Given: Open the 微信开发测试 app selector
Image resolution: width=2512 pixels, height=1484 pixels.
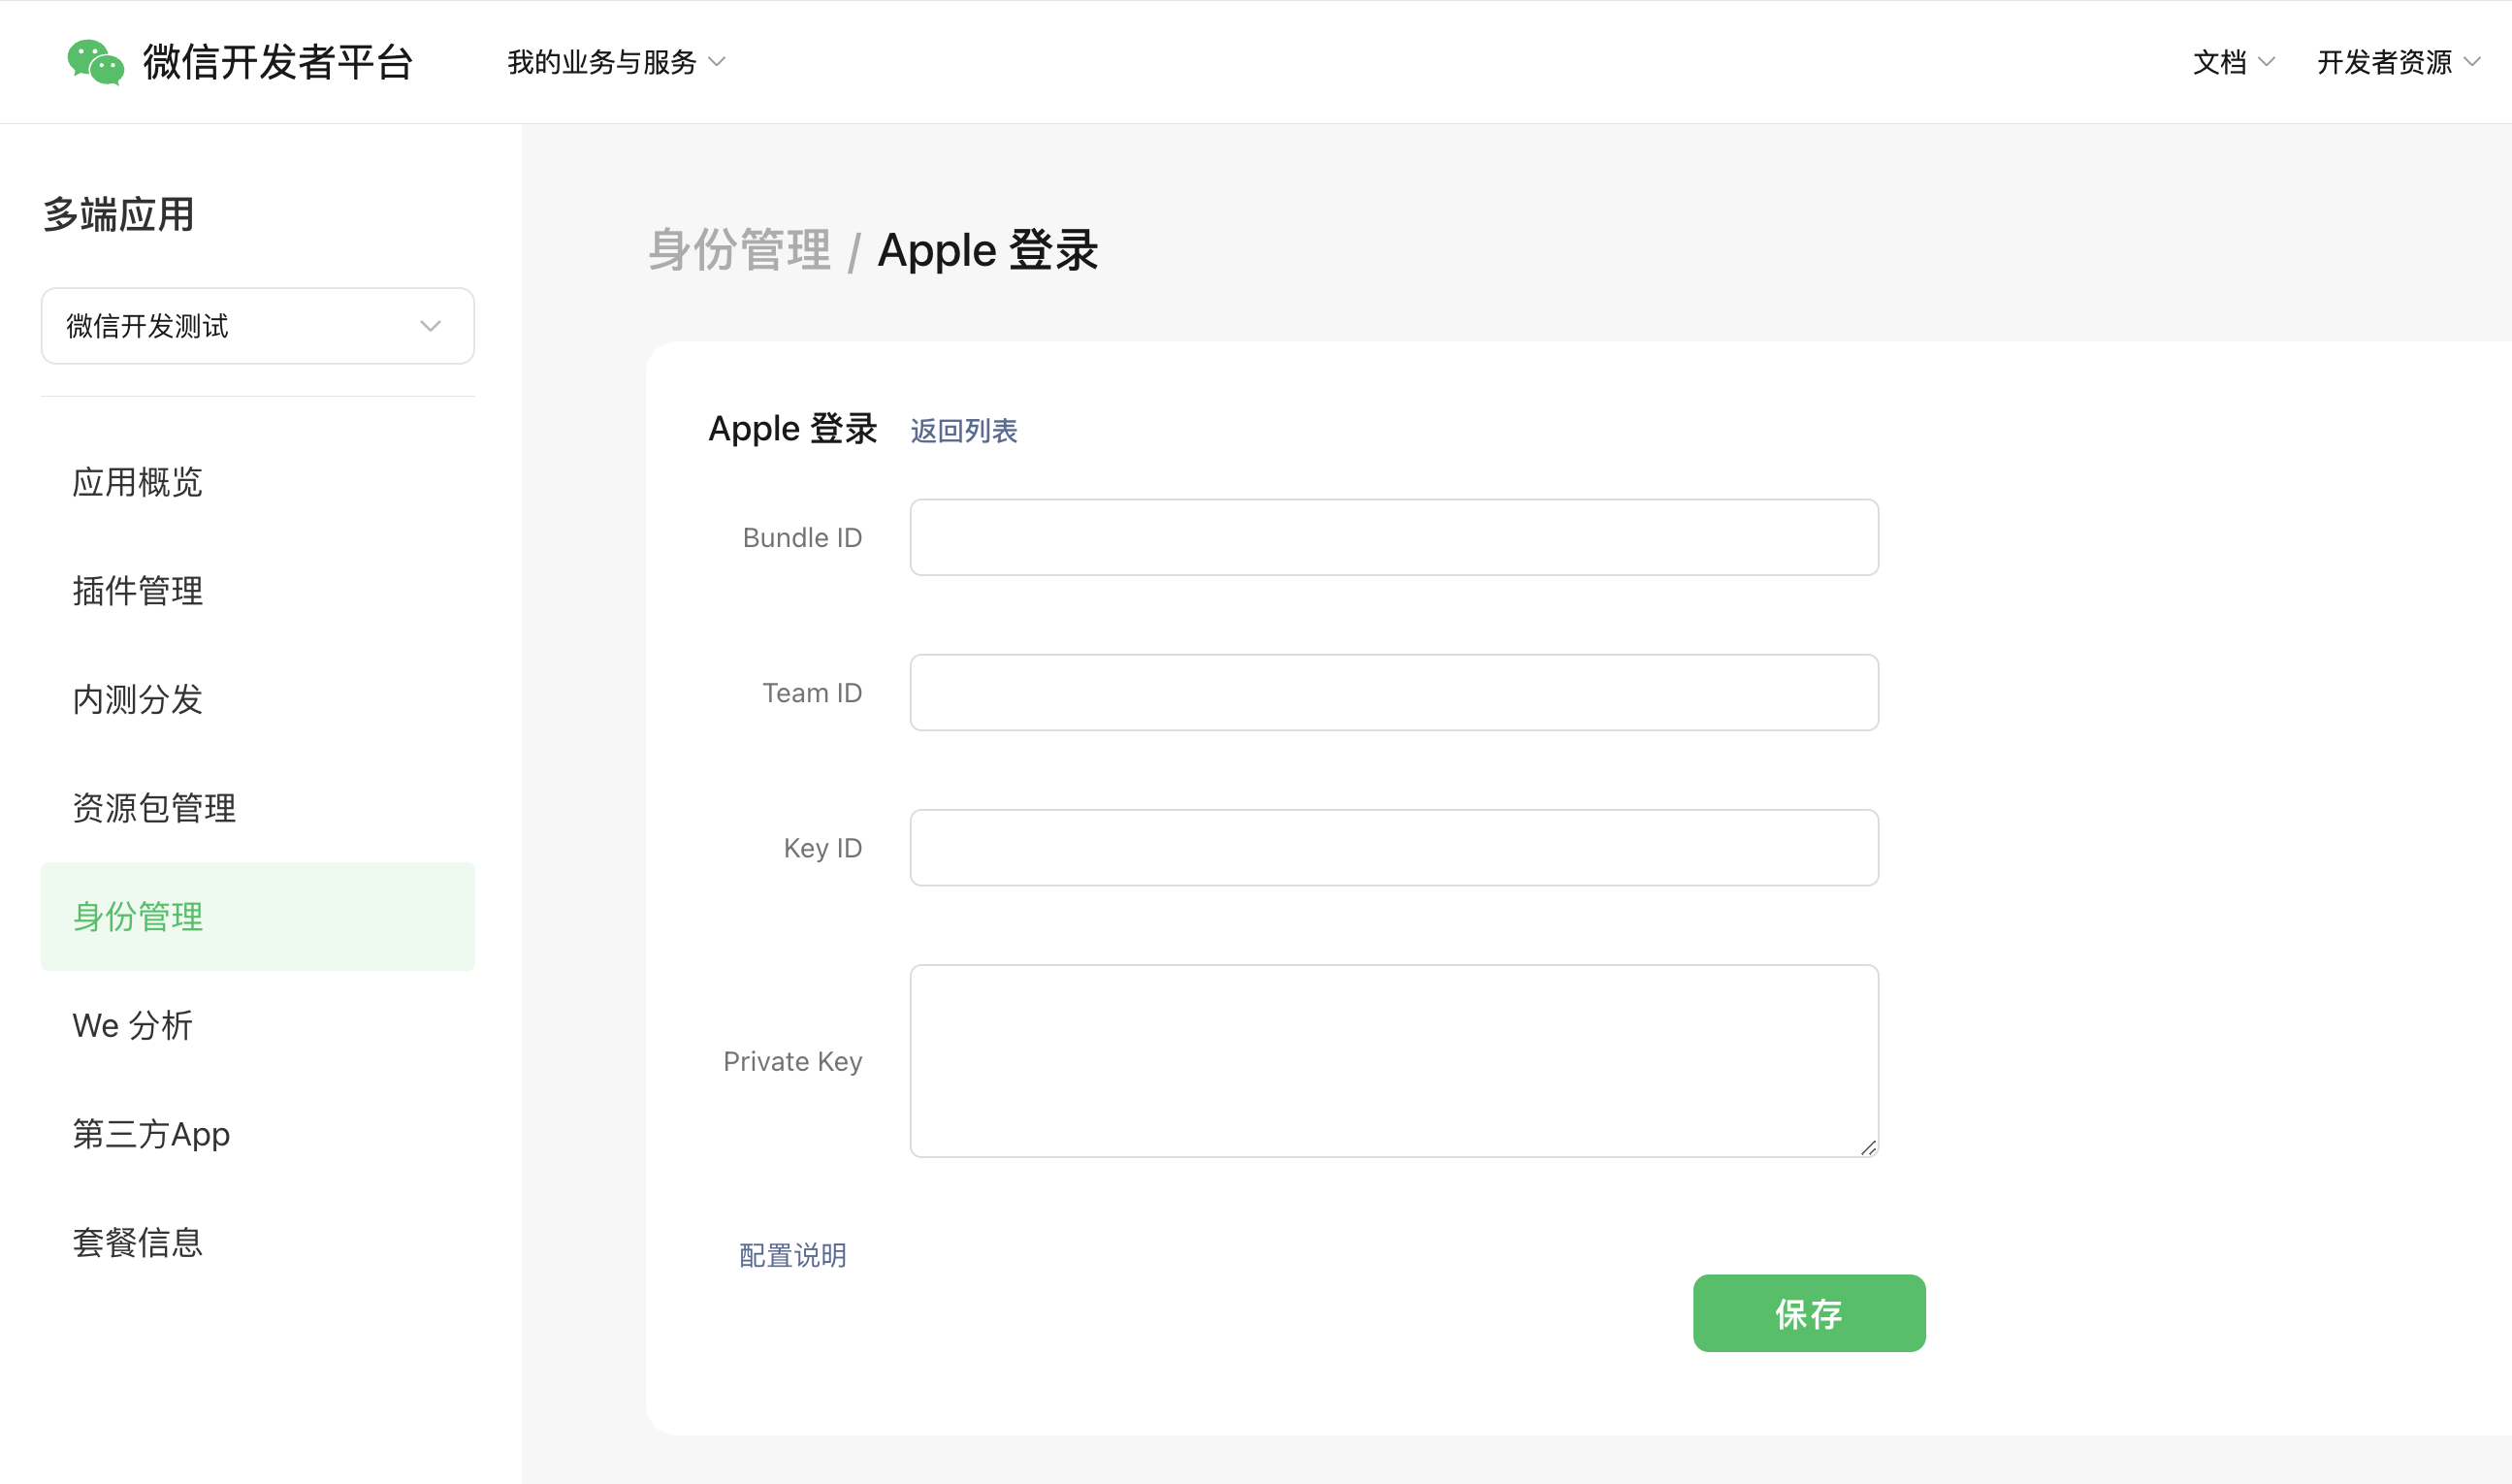Looking at the screenshot, I should [x=258, y=326].
